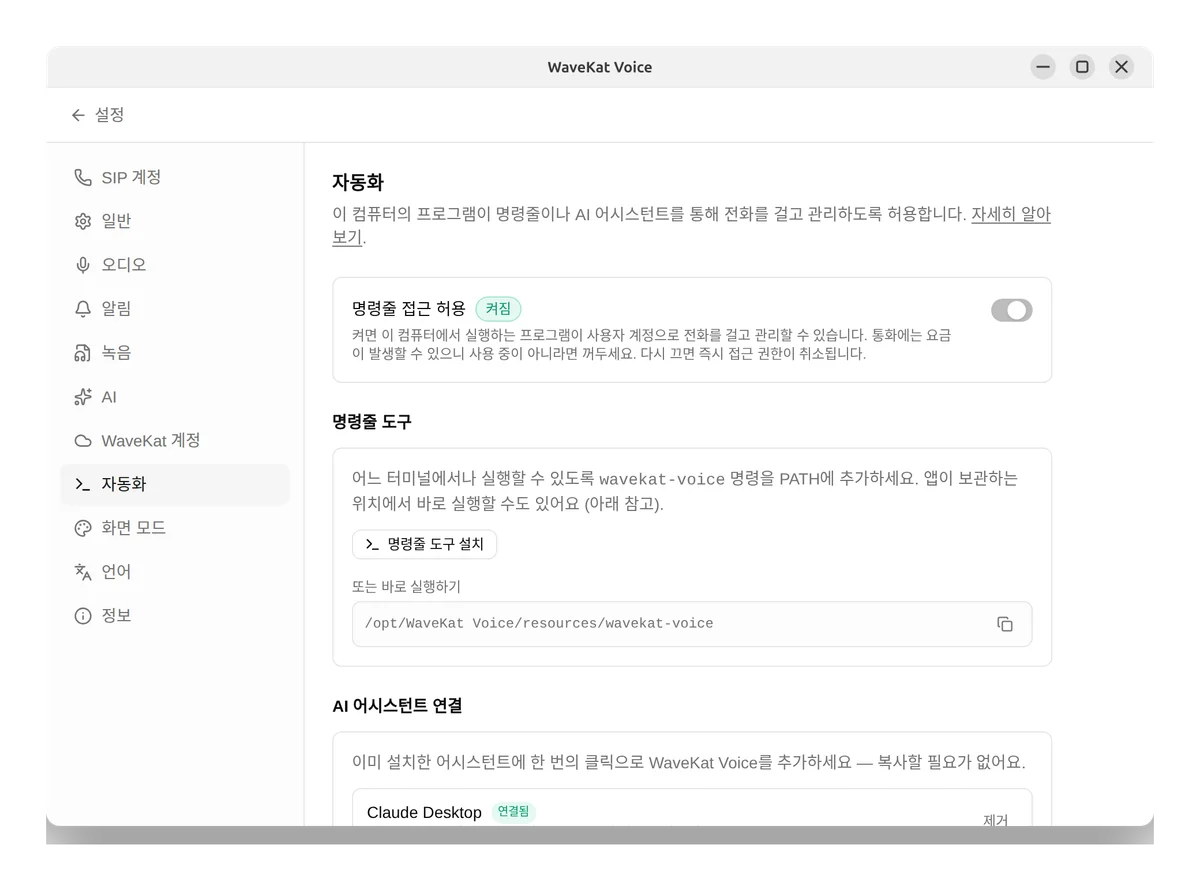Click the cloud icon beside WaveKat 계정
Image resolution: width=1200 pixels, height=872 pixels.
[83, 441]
